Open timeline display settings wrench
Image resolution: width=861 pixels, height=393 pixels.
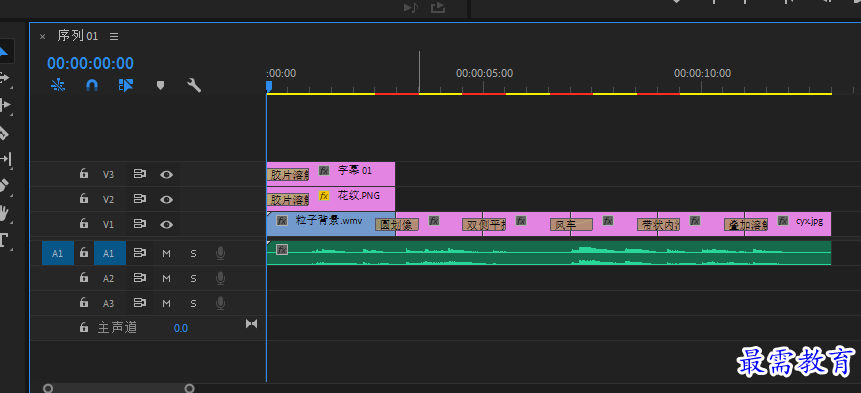194,85
